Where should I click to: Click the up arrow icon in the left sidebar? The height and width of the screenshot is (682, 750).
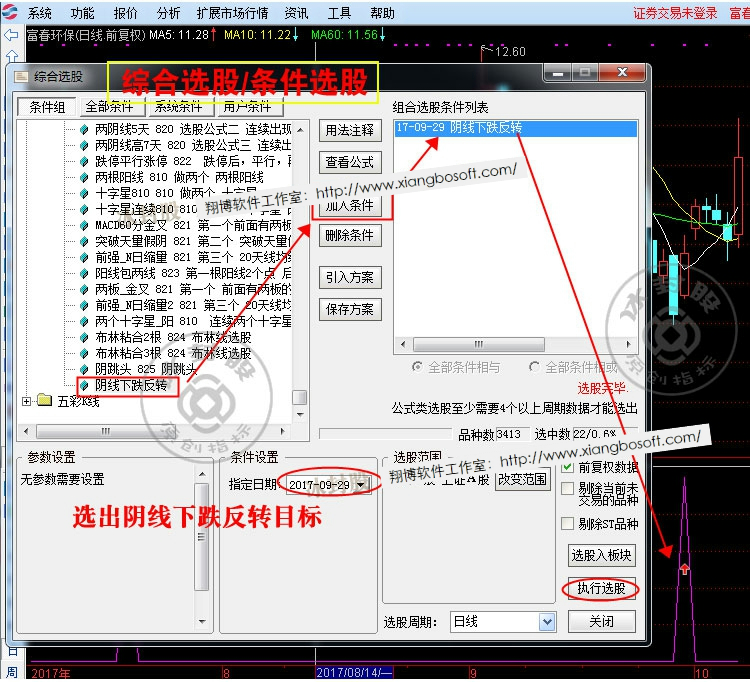pyautogui.click(x=12, y=56)
